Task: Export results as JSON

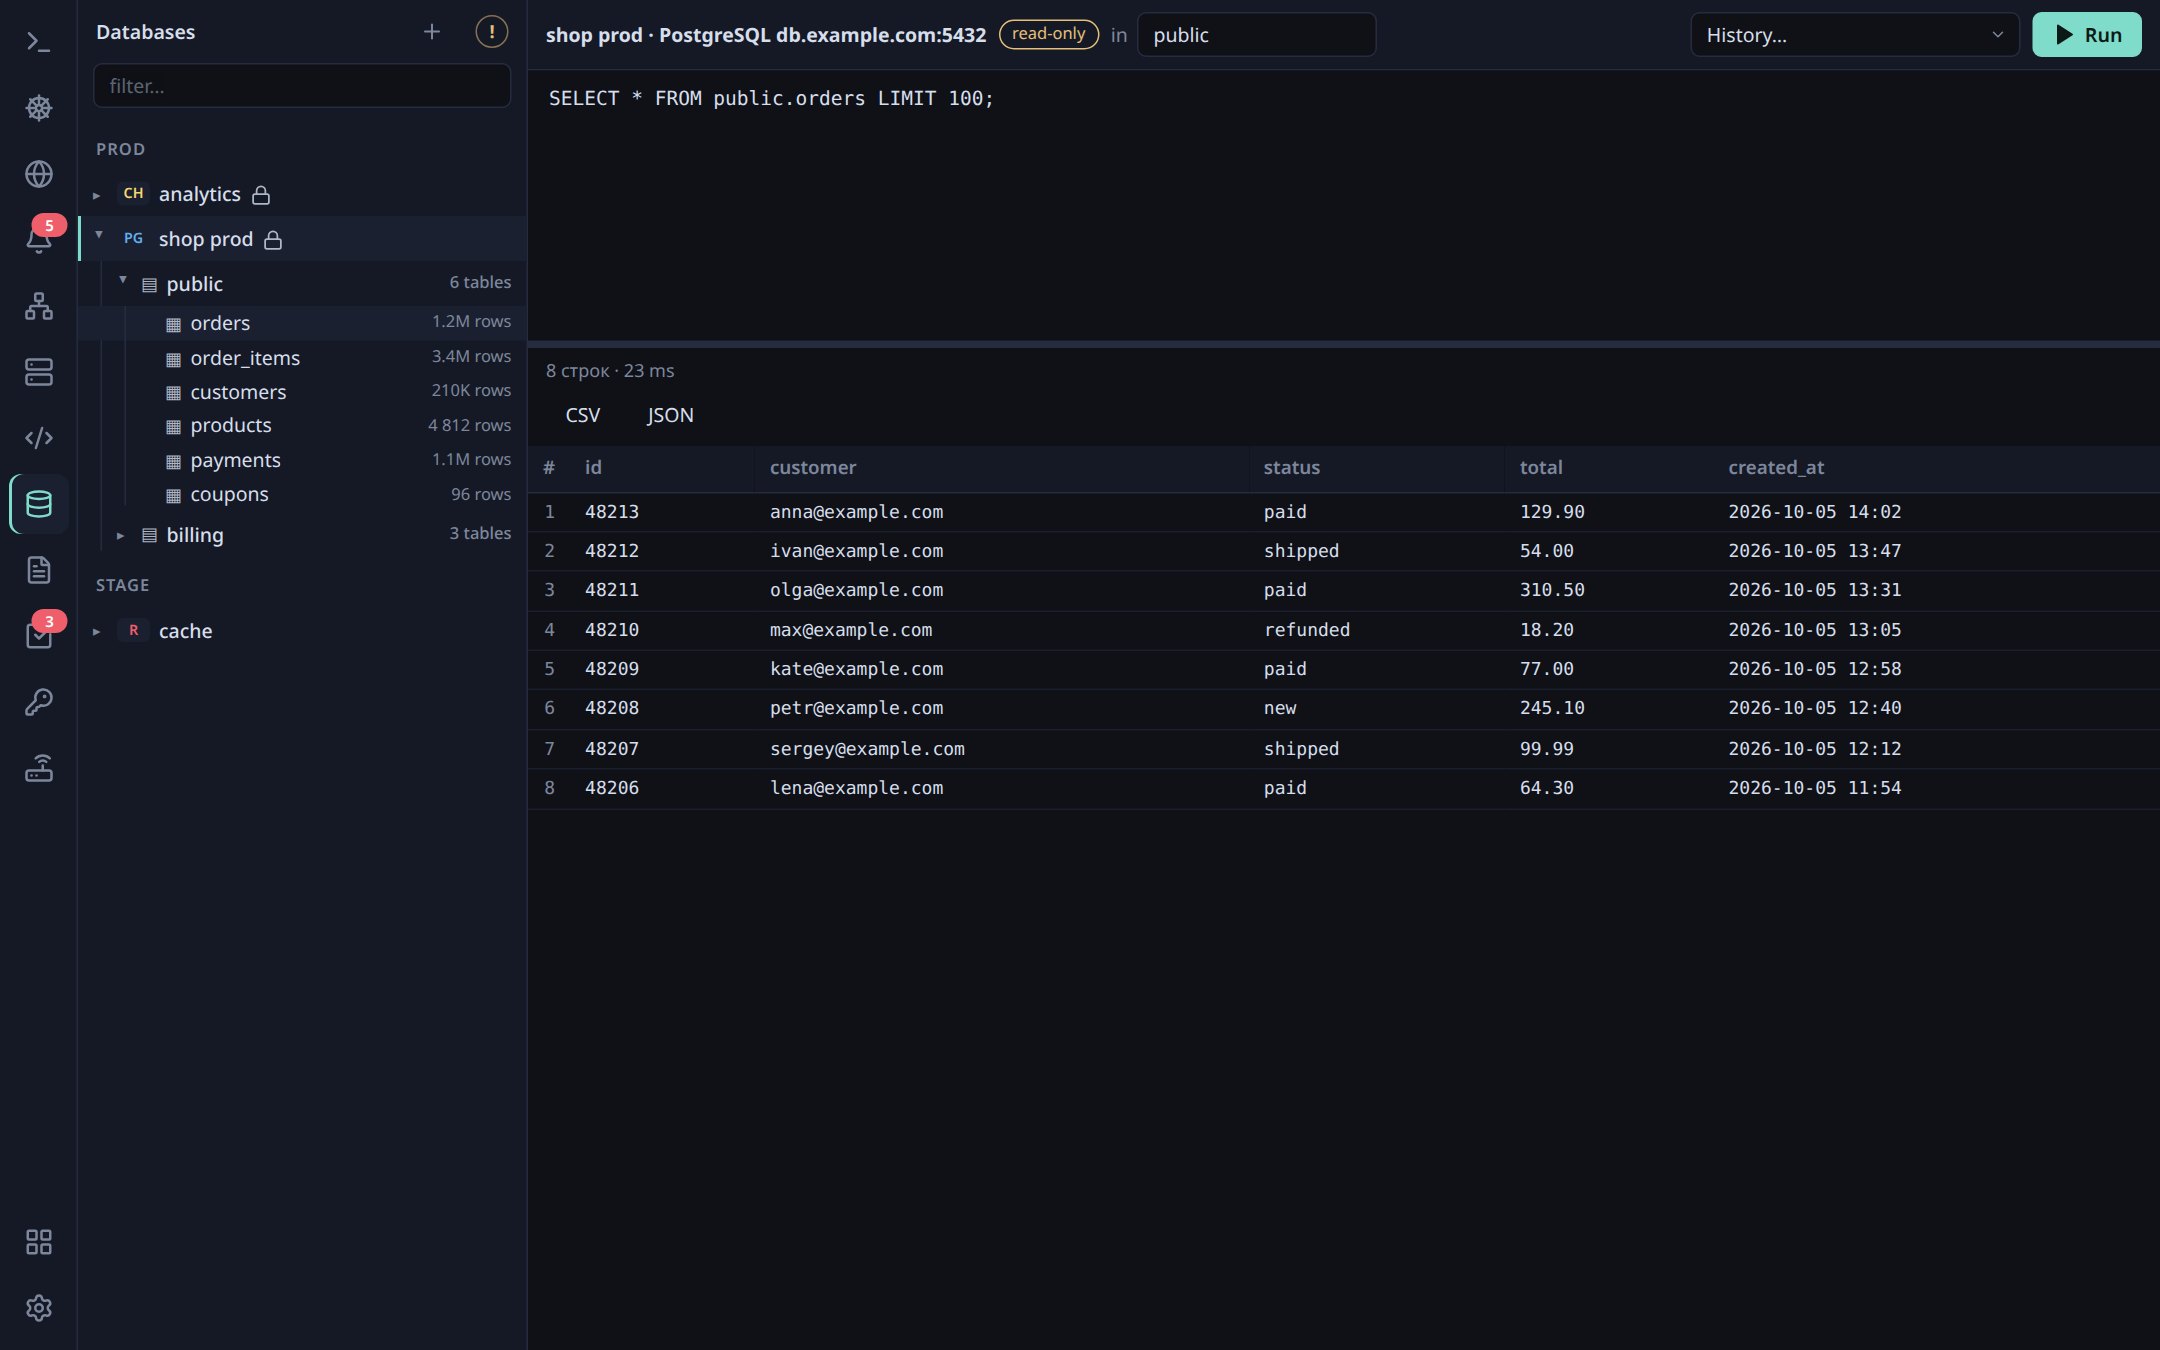Action: tap(670, 415)
